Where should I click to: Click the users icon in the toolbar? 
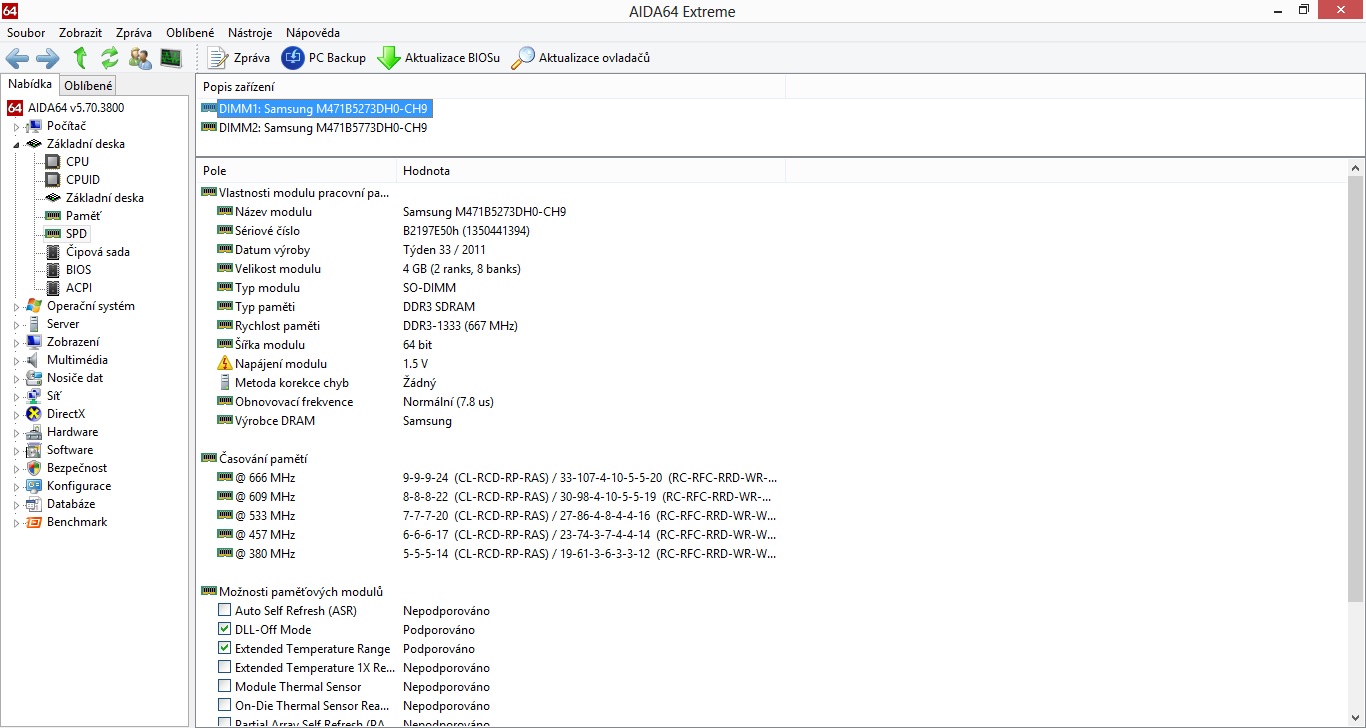coord(141,58)
